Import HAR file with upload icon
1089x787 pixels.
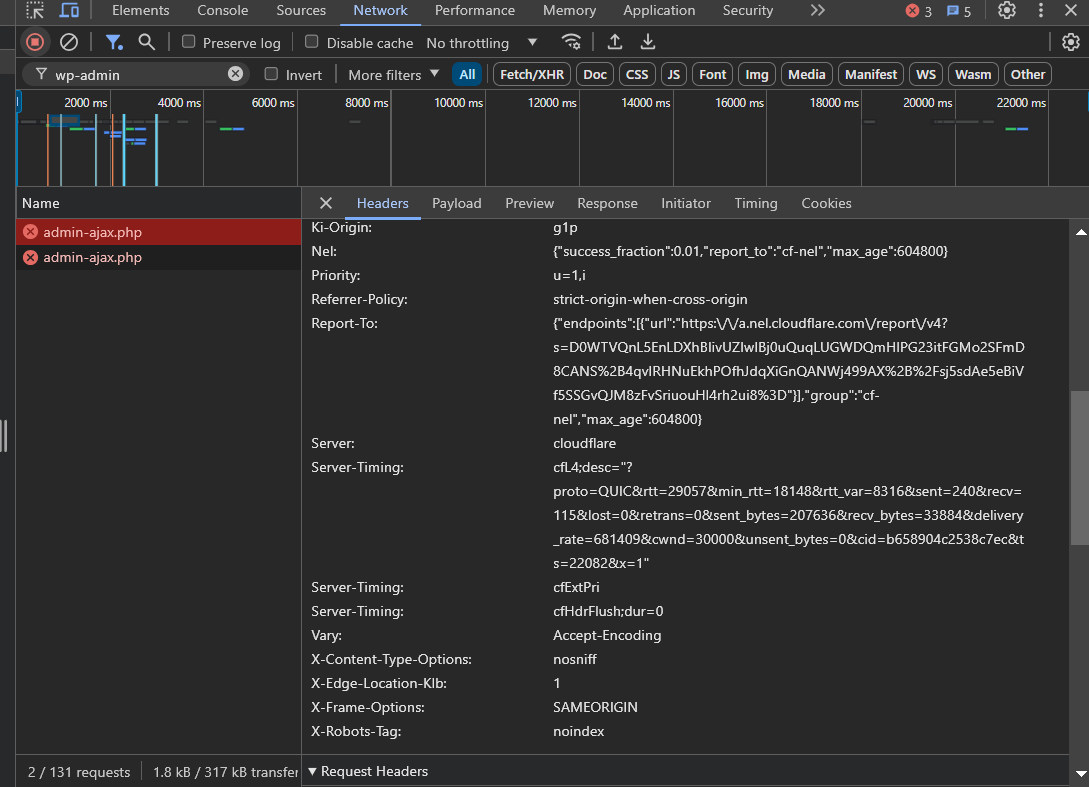pyautogui.click(x=615, y=42)
